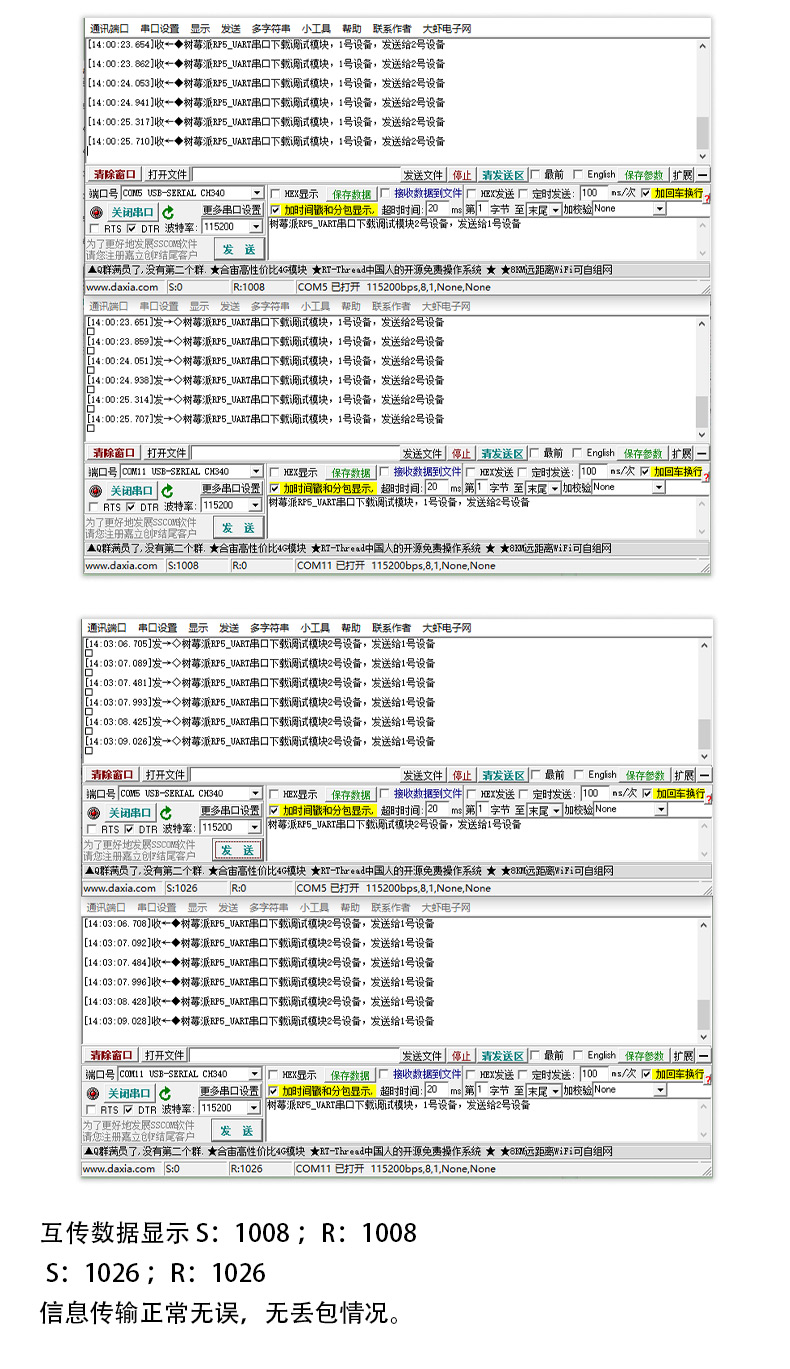Open 串口设置 menu in topmost window
The image size is (790, 1369).
click(159, 29)
